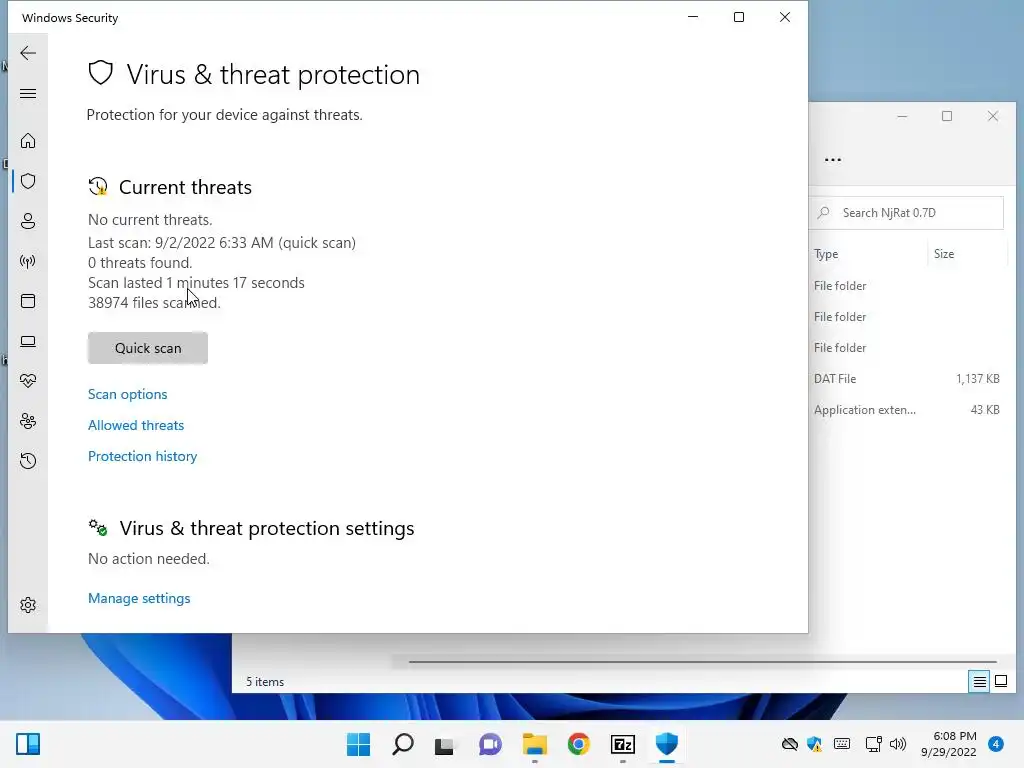Open File Explorer from the taskbar
This screenshot has height=768, width=1024.
pos(534,744)
